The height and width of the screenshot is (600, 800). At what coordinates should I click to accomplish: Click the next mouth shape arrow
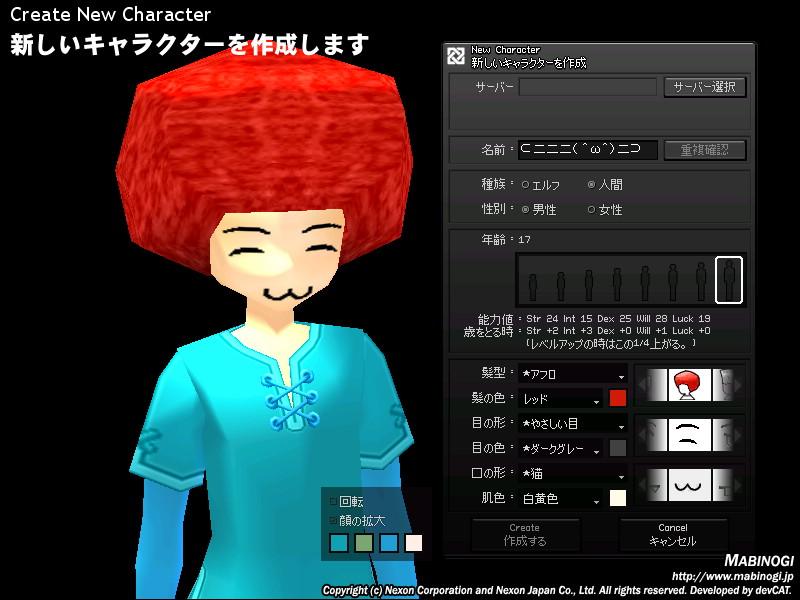(737, 485)
